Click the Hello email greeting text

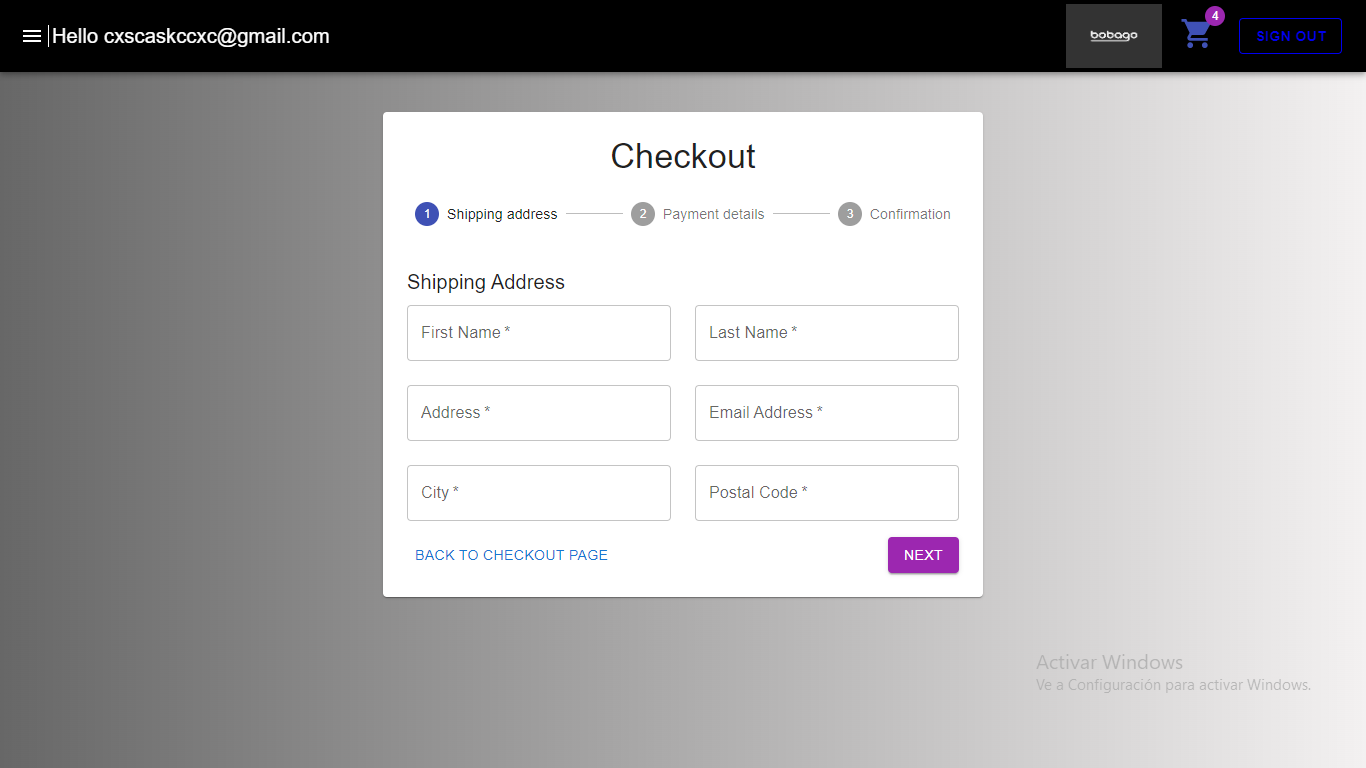tap(190, 35)
